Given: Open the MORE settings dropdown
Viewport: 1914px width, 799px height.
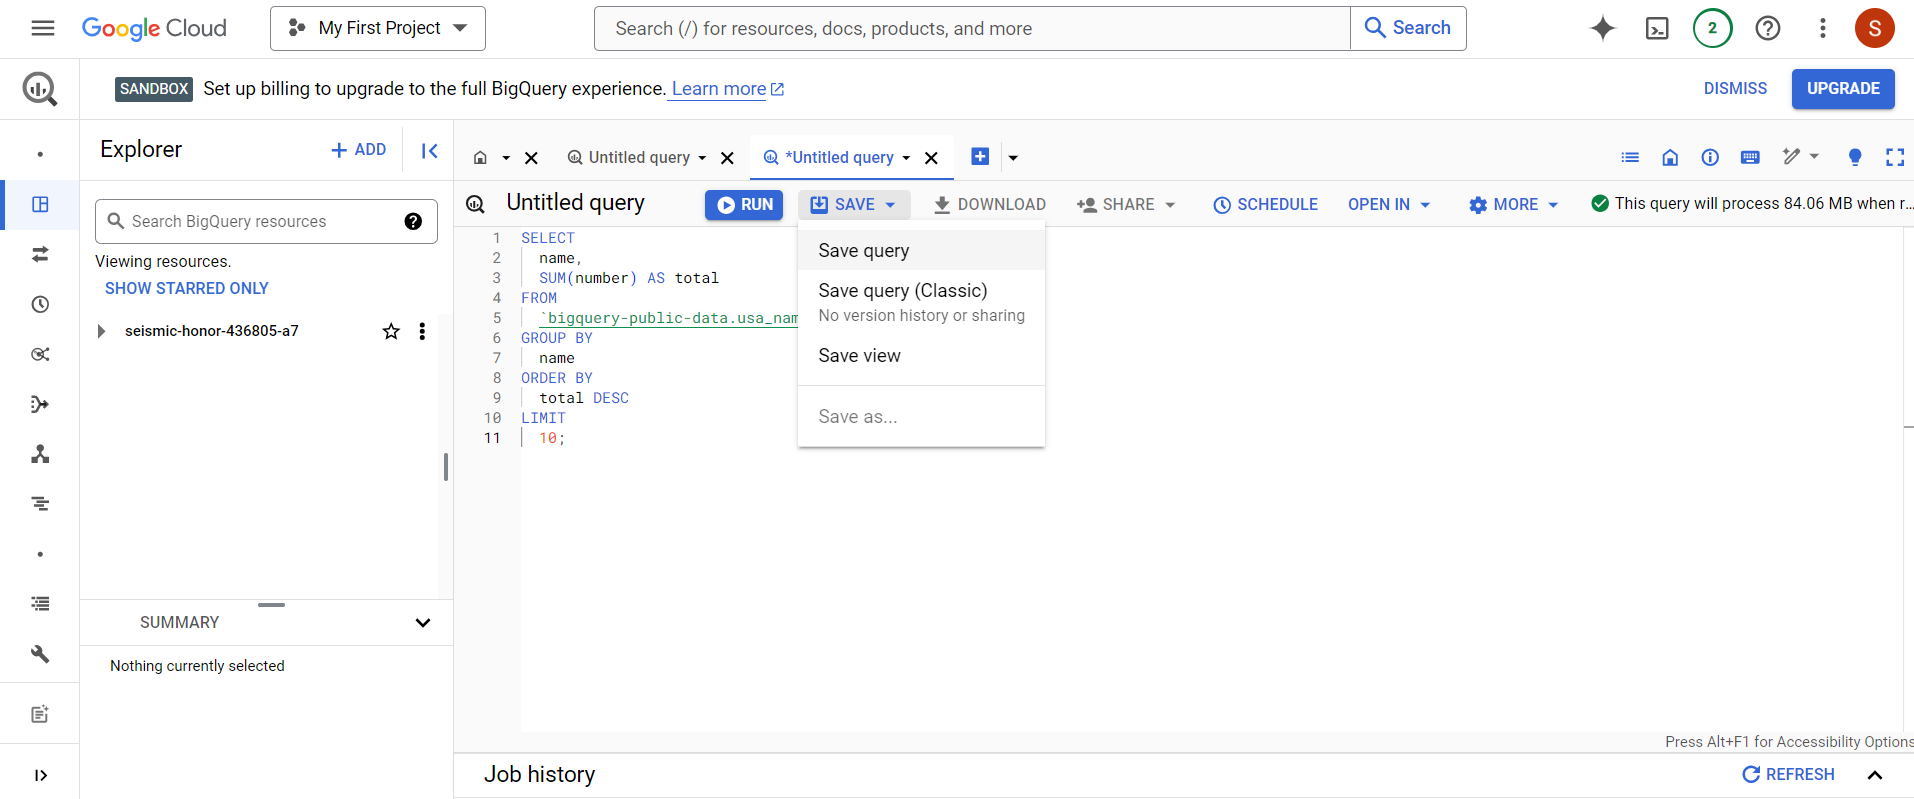Looking at the screenshot, I should [1513, 204].
